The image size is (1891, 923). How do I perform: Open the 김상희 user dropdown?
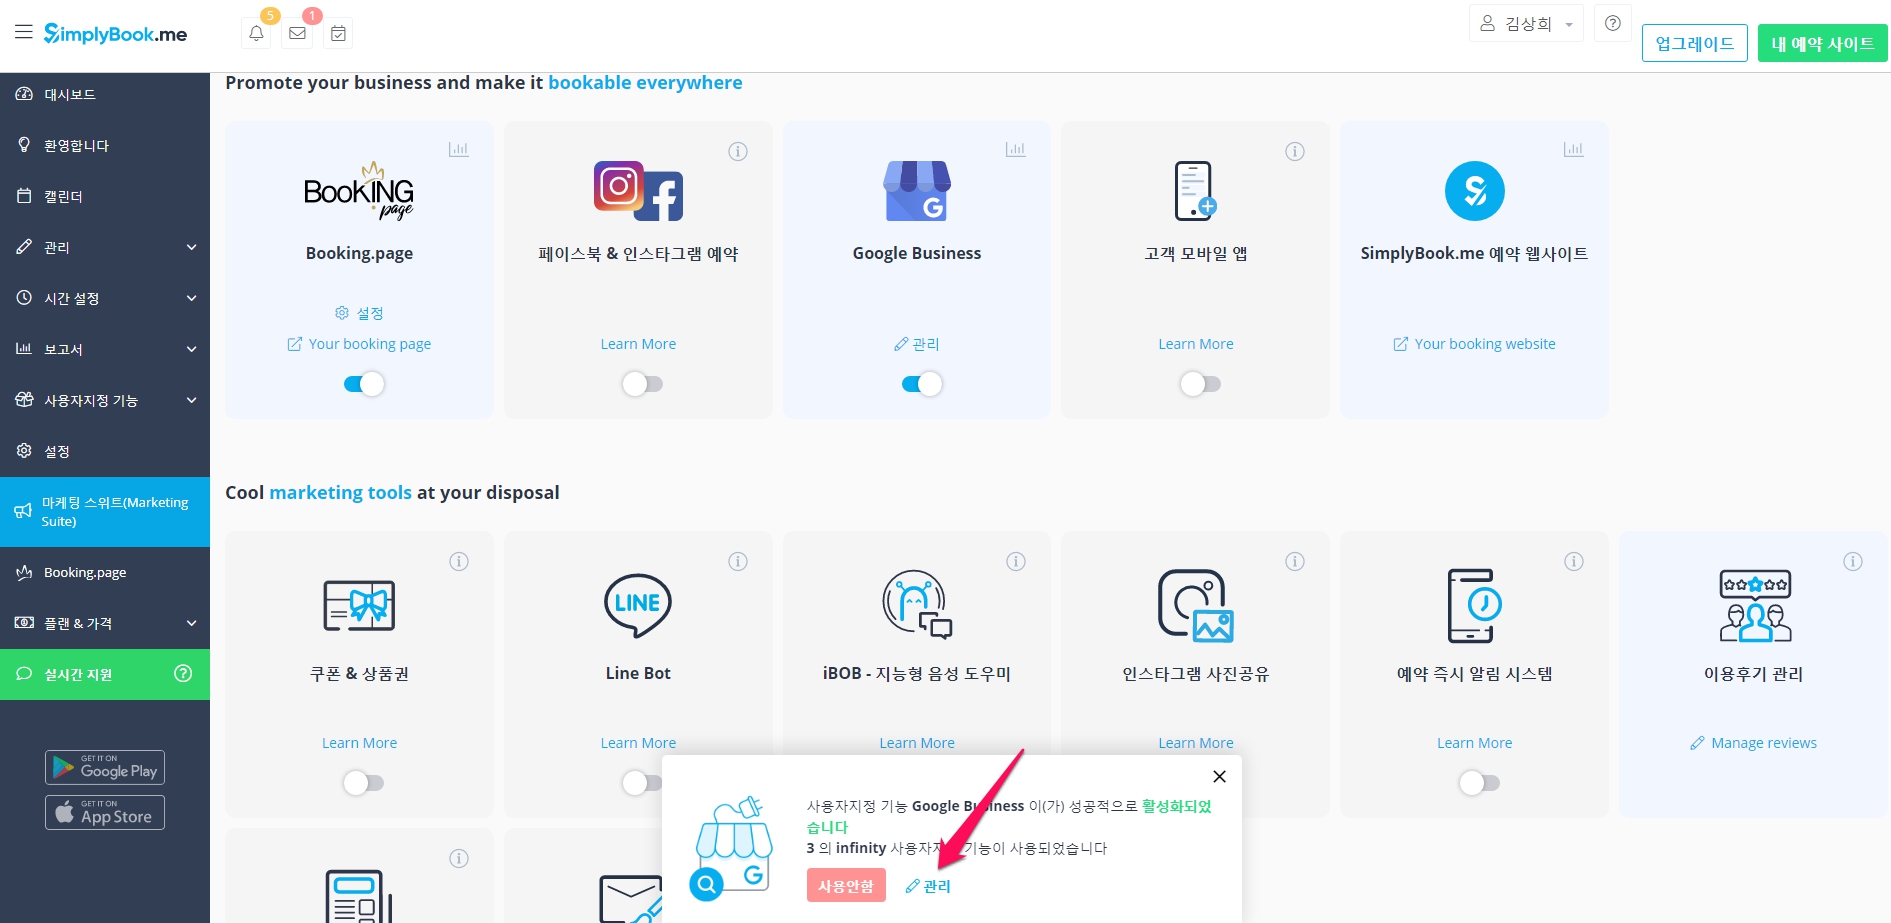click(1526, 24)
